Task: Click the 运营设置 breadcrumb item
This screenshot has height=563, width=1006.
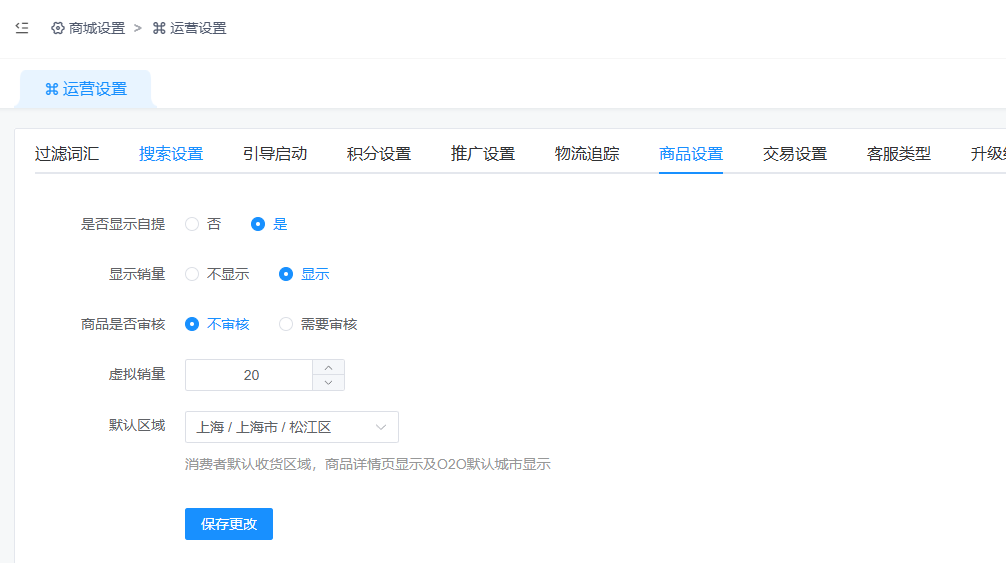Action: [190, 28]
